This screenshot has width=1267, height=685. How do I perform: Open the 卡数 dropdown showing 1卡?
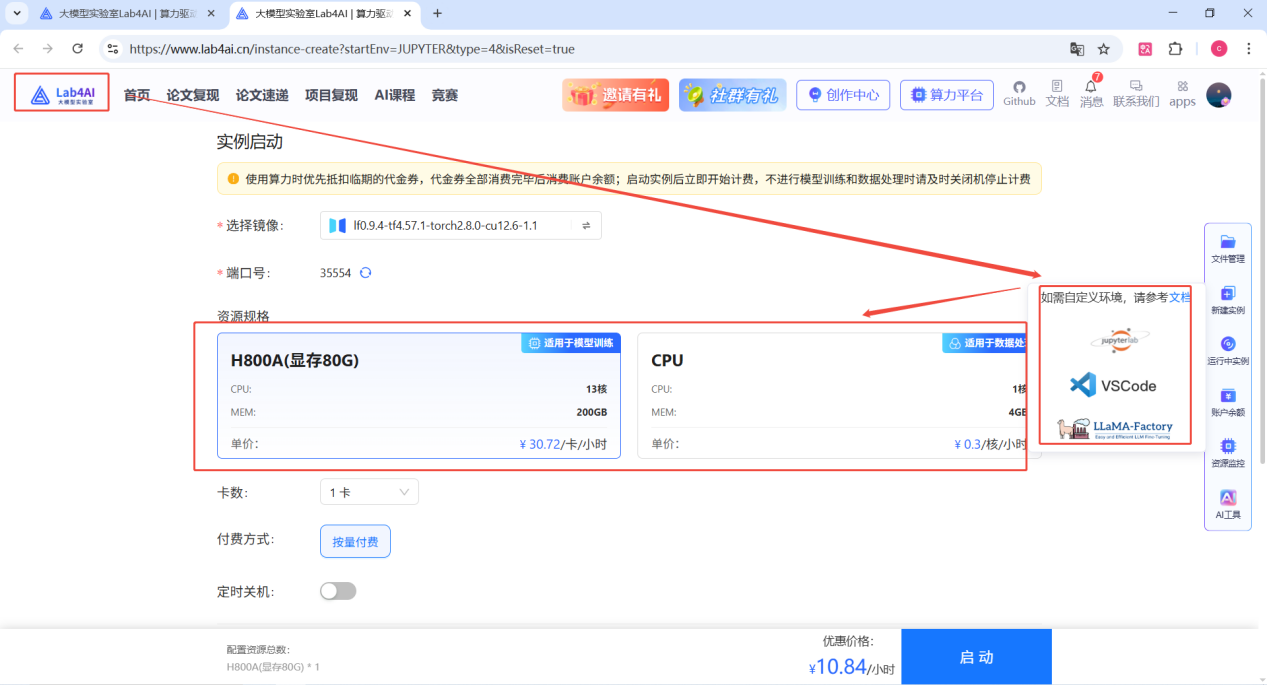pos(369,492)
